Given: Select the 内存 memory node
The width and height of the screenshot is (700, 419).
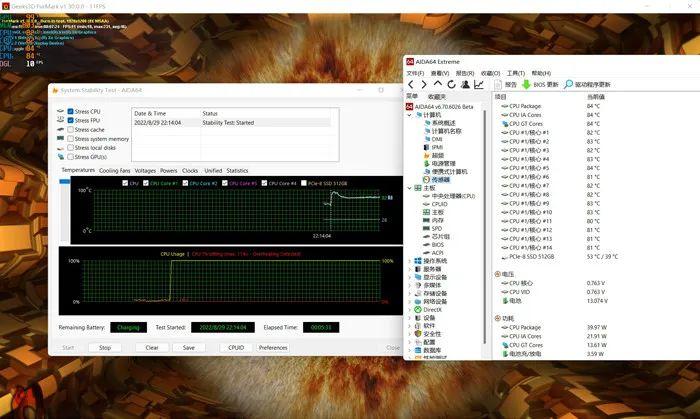Looking at the screenshot, I should point(438,220).
